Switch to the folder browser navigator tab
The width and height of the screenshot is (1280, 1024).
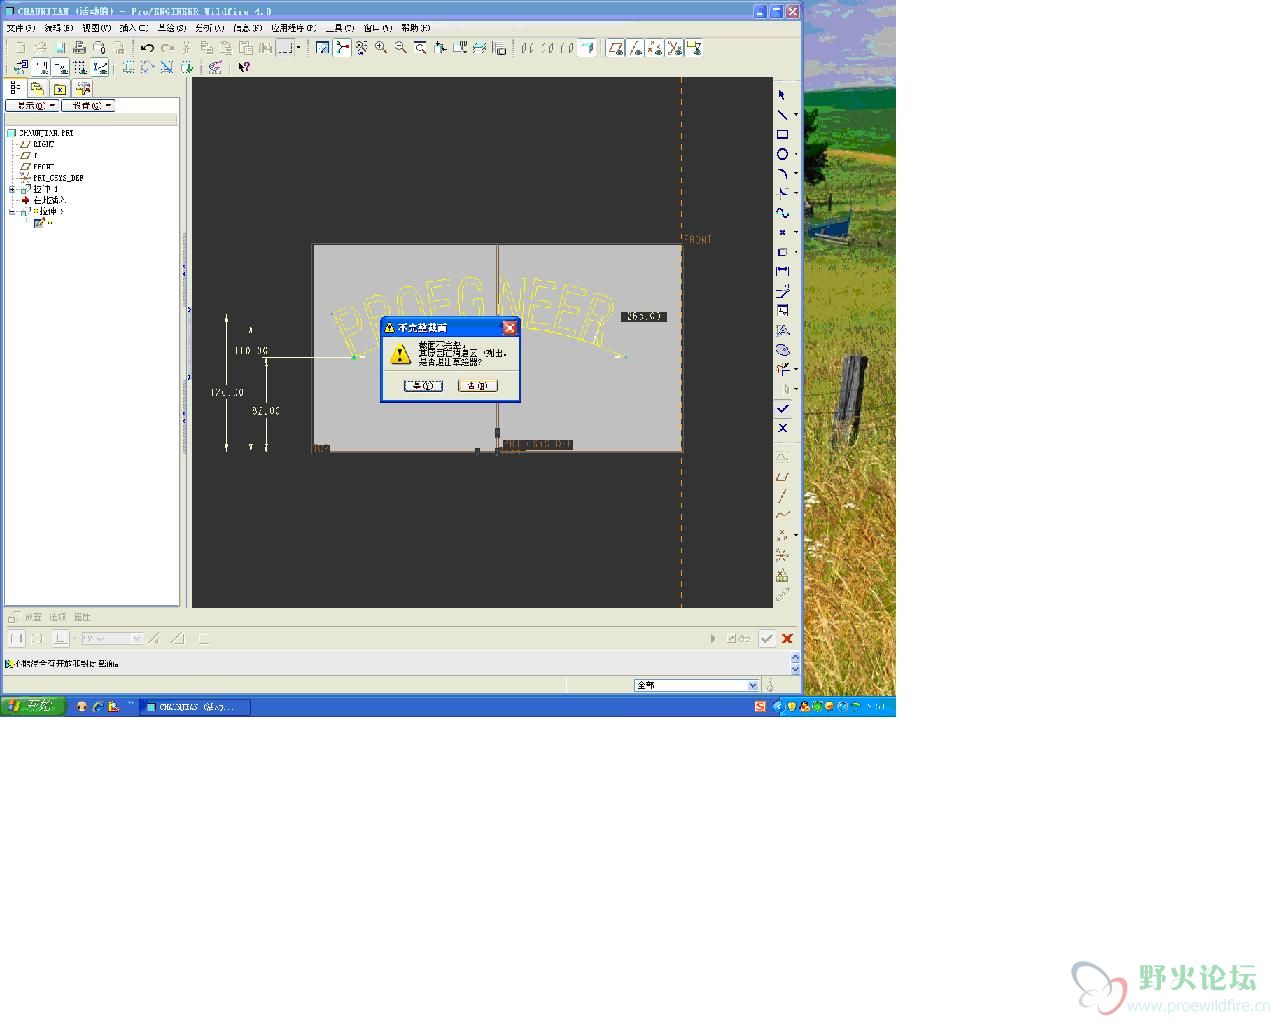coord(37,88)
